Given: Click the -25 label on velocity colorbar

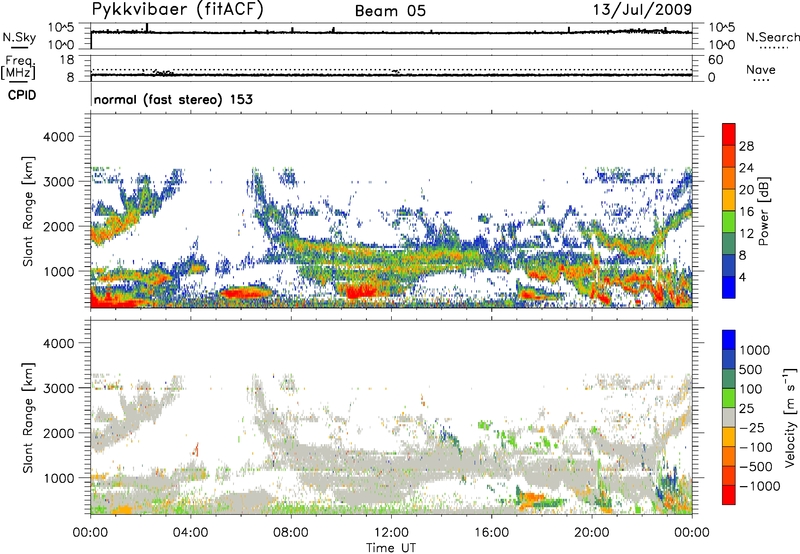Looking at the screenshot, I should click(752, 428).
